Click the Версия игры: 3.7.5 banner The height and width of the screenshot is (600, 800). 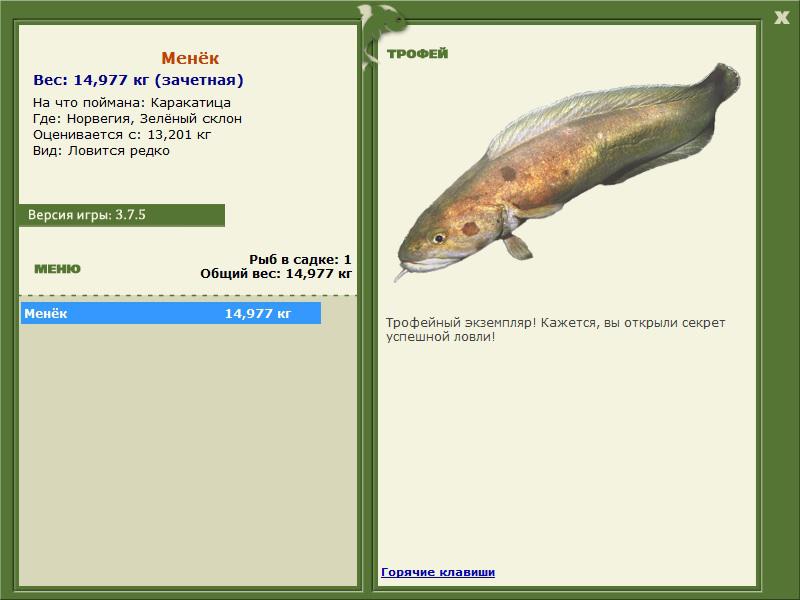[x=122, y=215]
